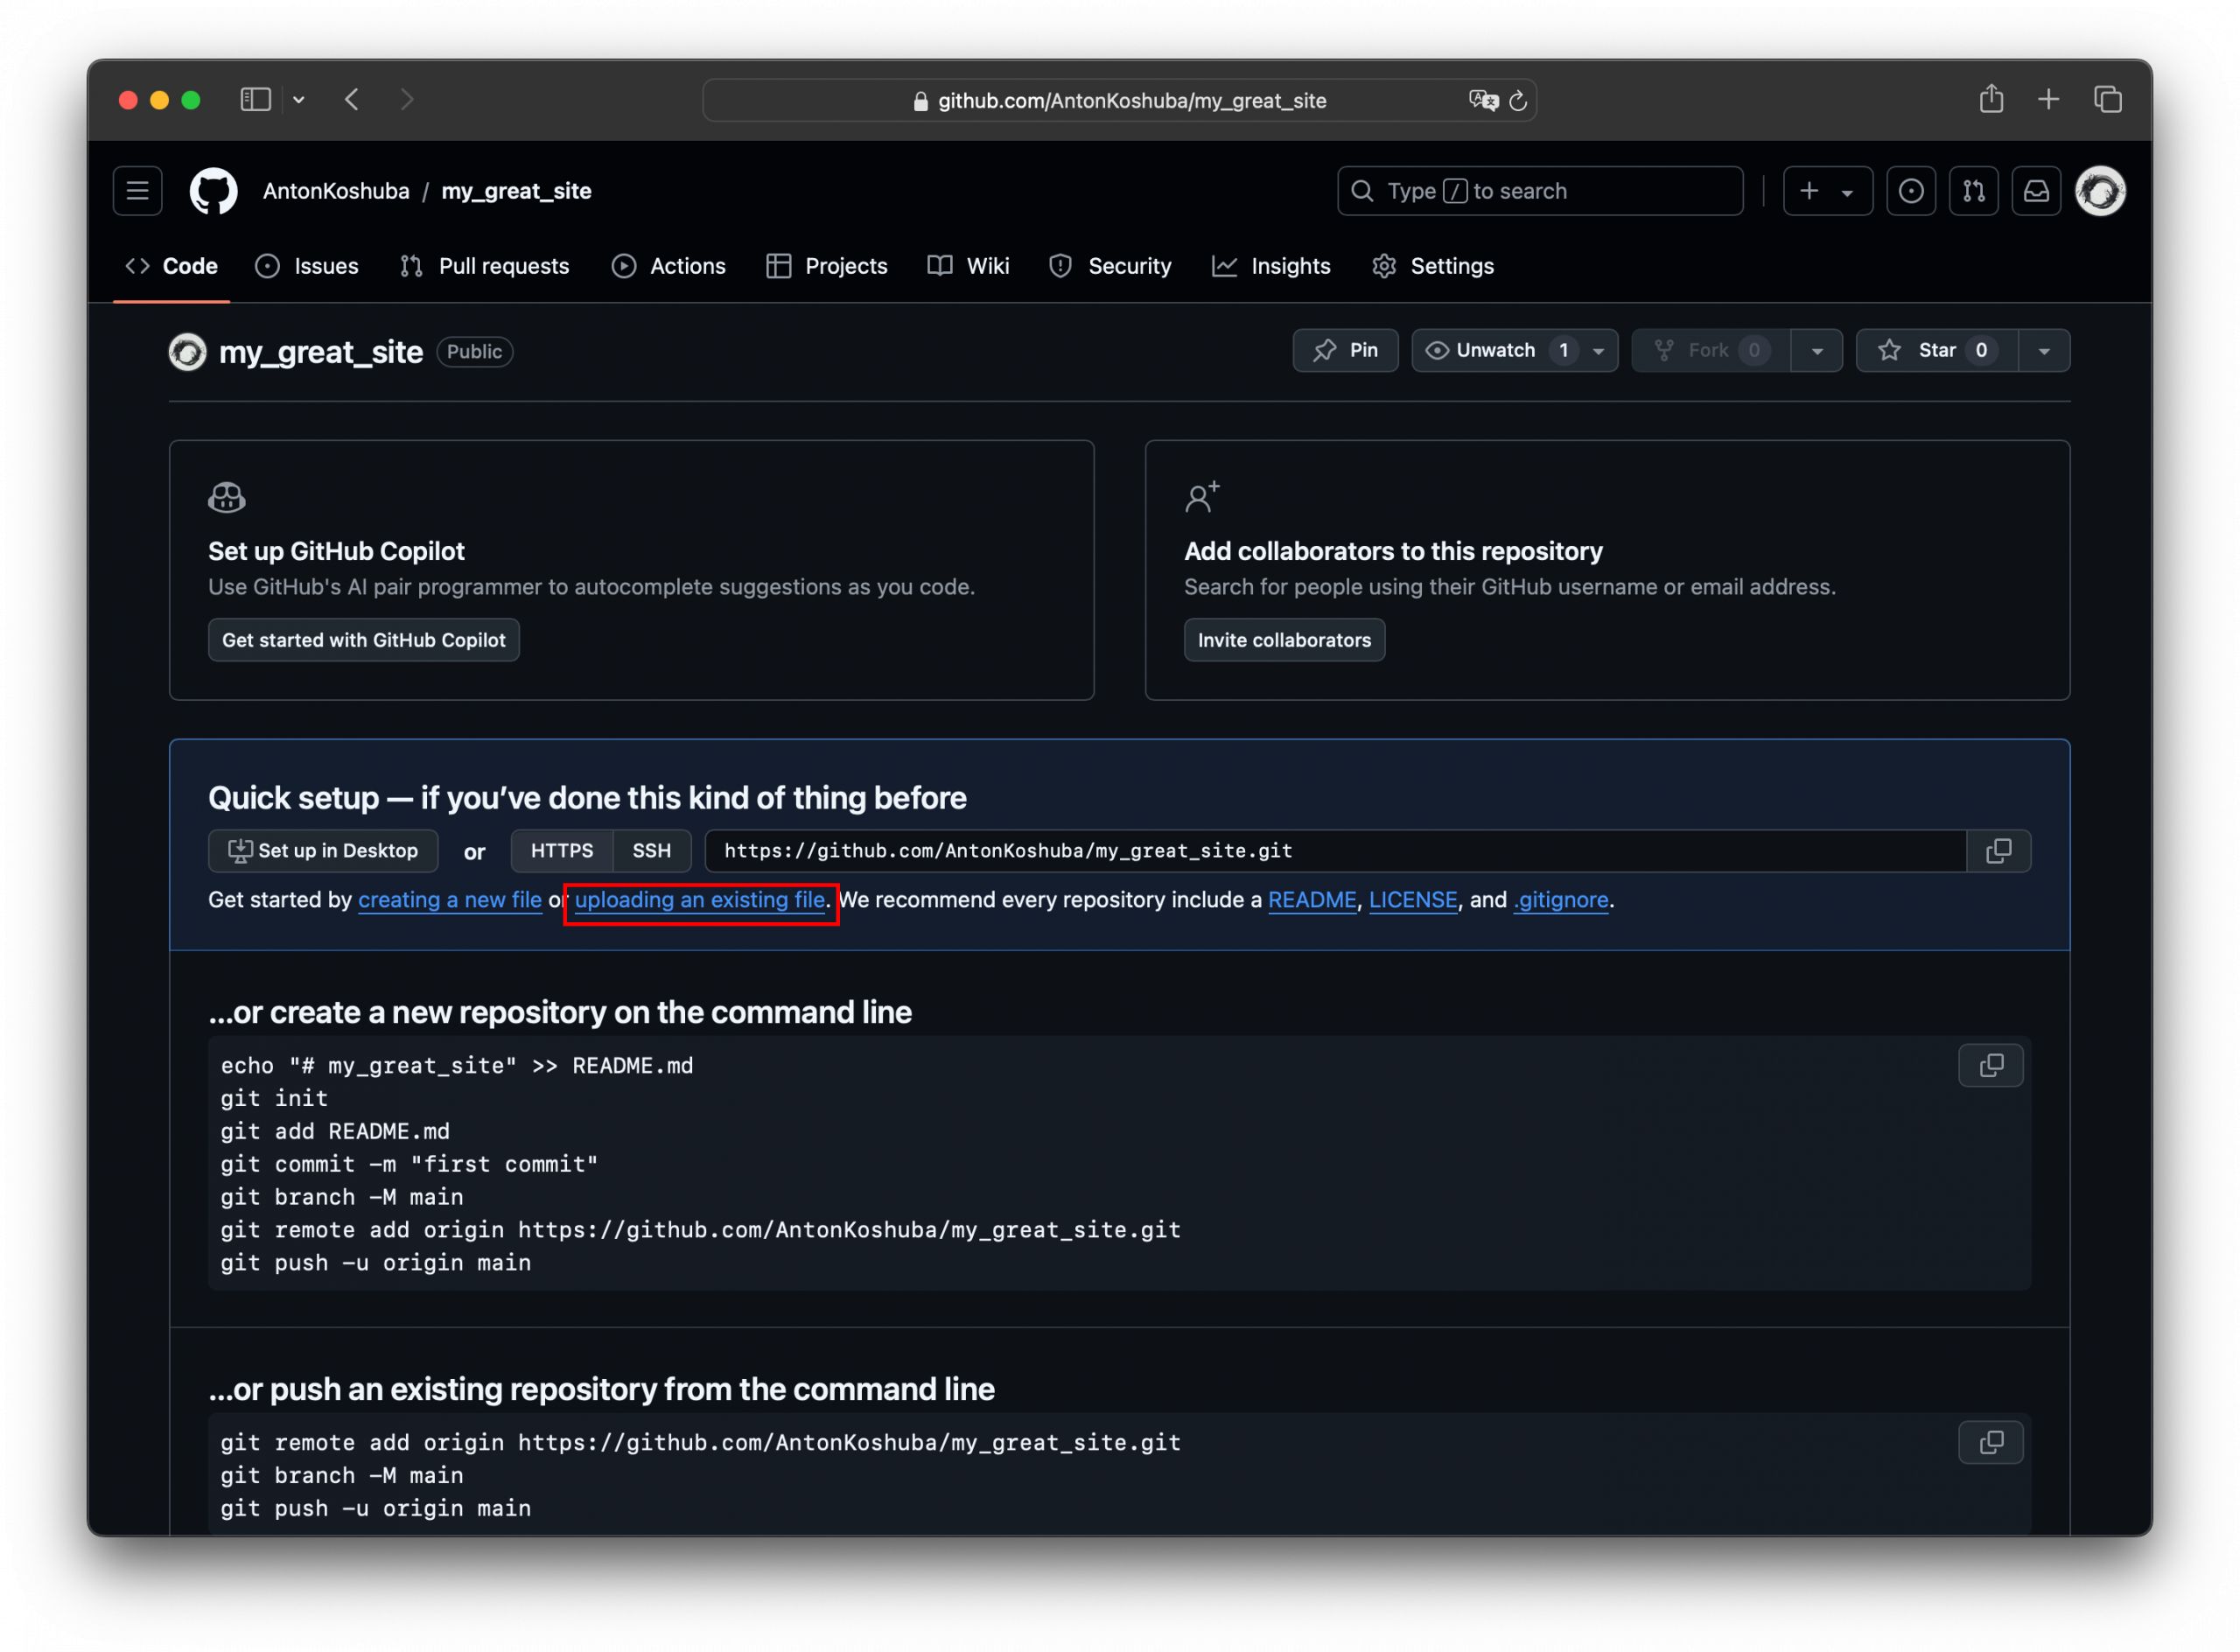Click the Star count badge showing 0
Viewport: 2240px width, 1652px height.
tap(1980, 350)
